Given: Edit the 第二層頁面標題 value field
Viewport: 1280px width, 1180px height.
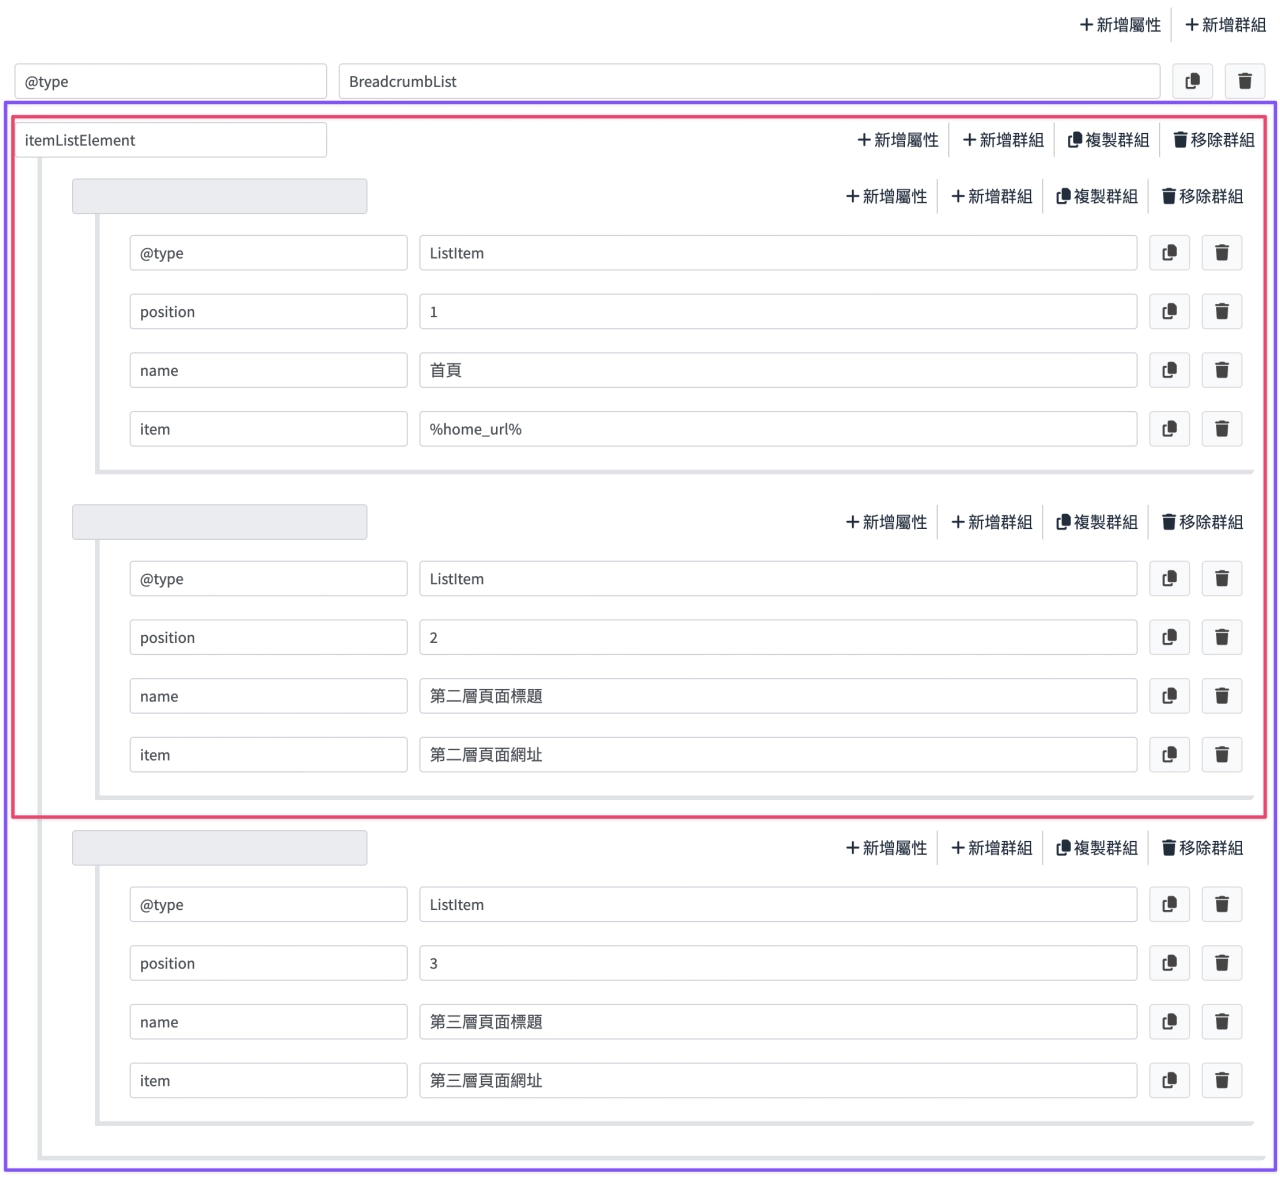Looking at the screenshot, I should point(778,696).
